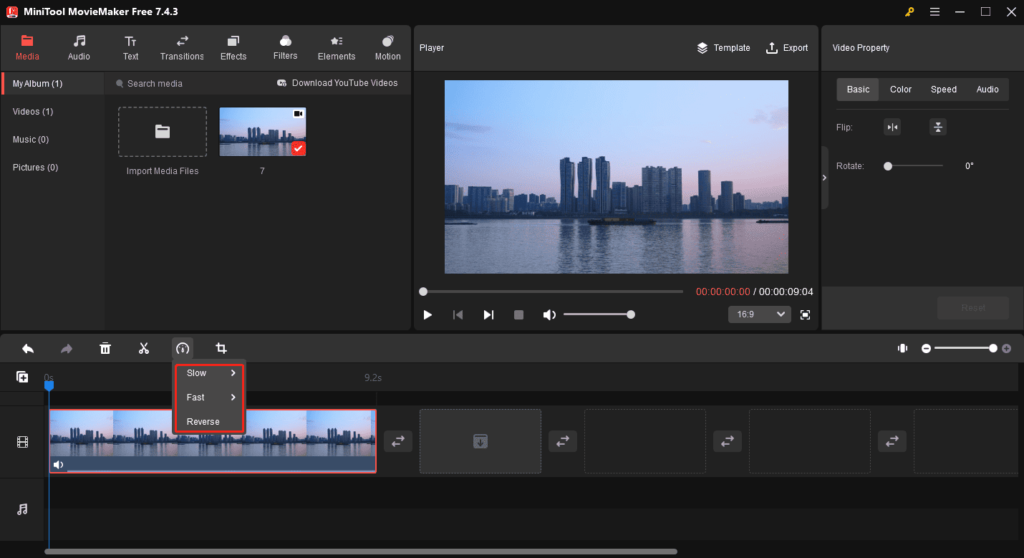The width and height of the screenshot is (1024, 558).
Task: Switch to the Color tab
Action: coord(901,89)
